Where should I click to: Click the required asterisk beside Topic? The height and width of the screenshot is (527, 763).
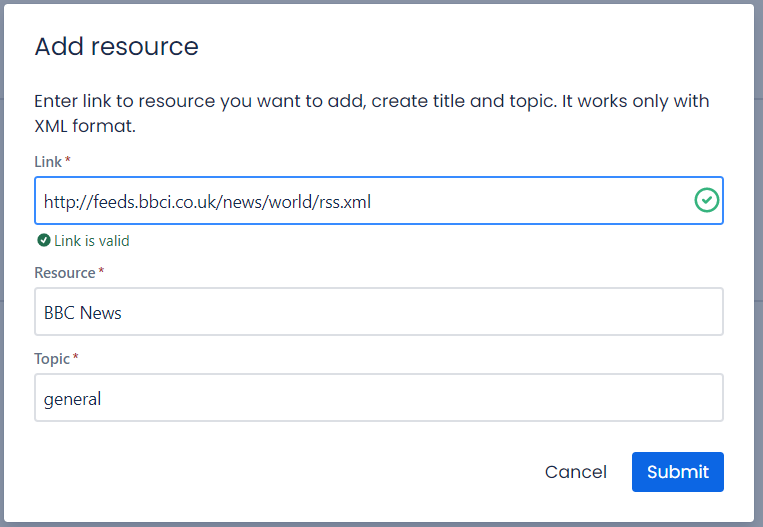point(76,359)
